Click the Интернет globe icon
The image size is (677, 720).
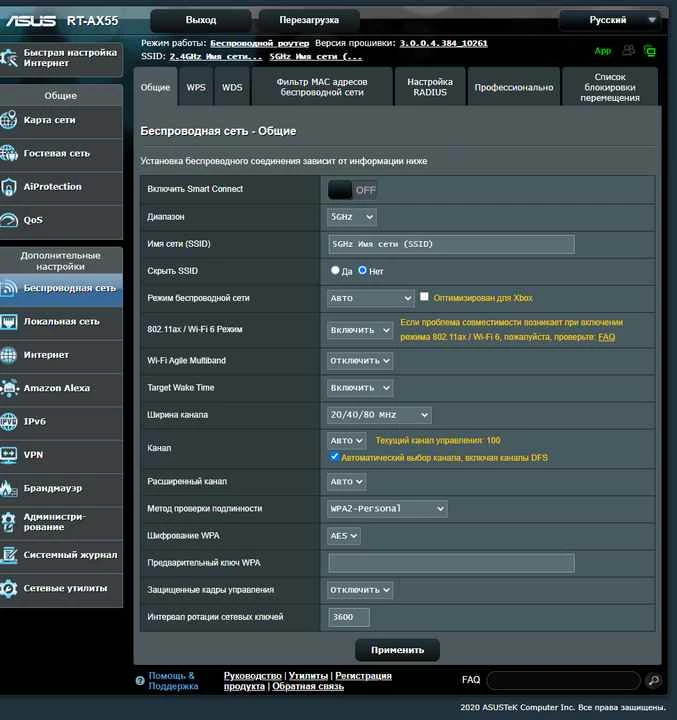point(8,355)
